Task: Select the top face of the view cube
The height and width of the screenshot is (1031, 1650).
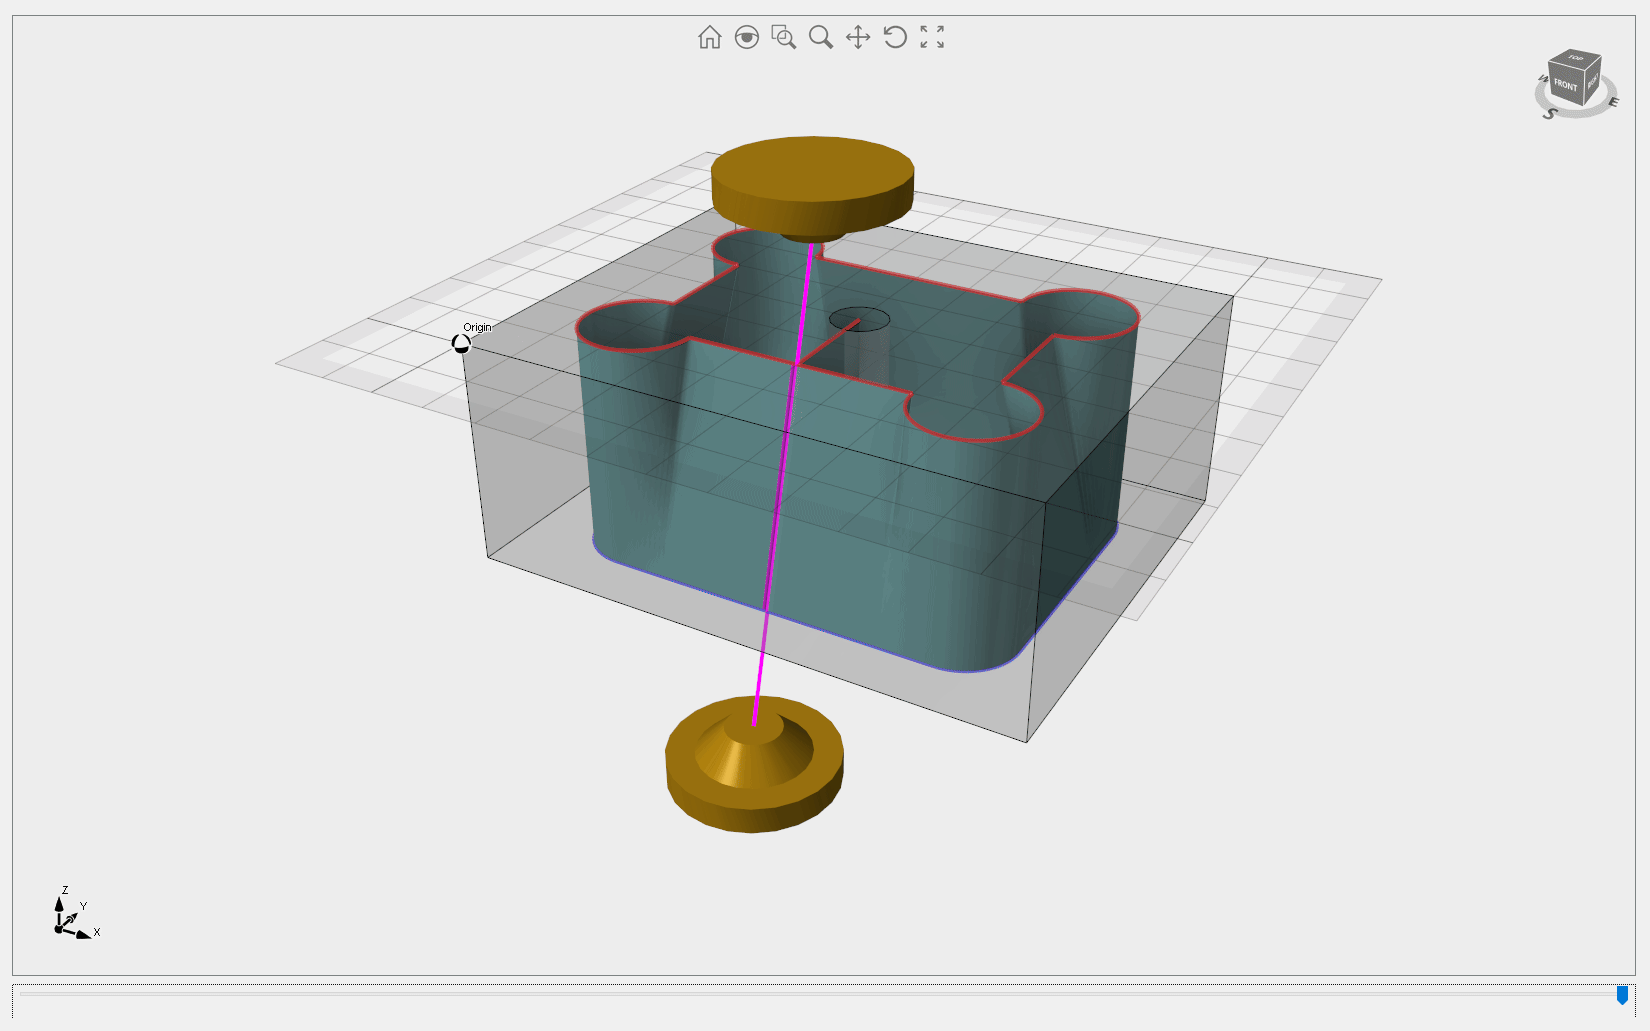Action: (x=1576, y=59)
